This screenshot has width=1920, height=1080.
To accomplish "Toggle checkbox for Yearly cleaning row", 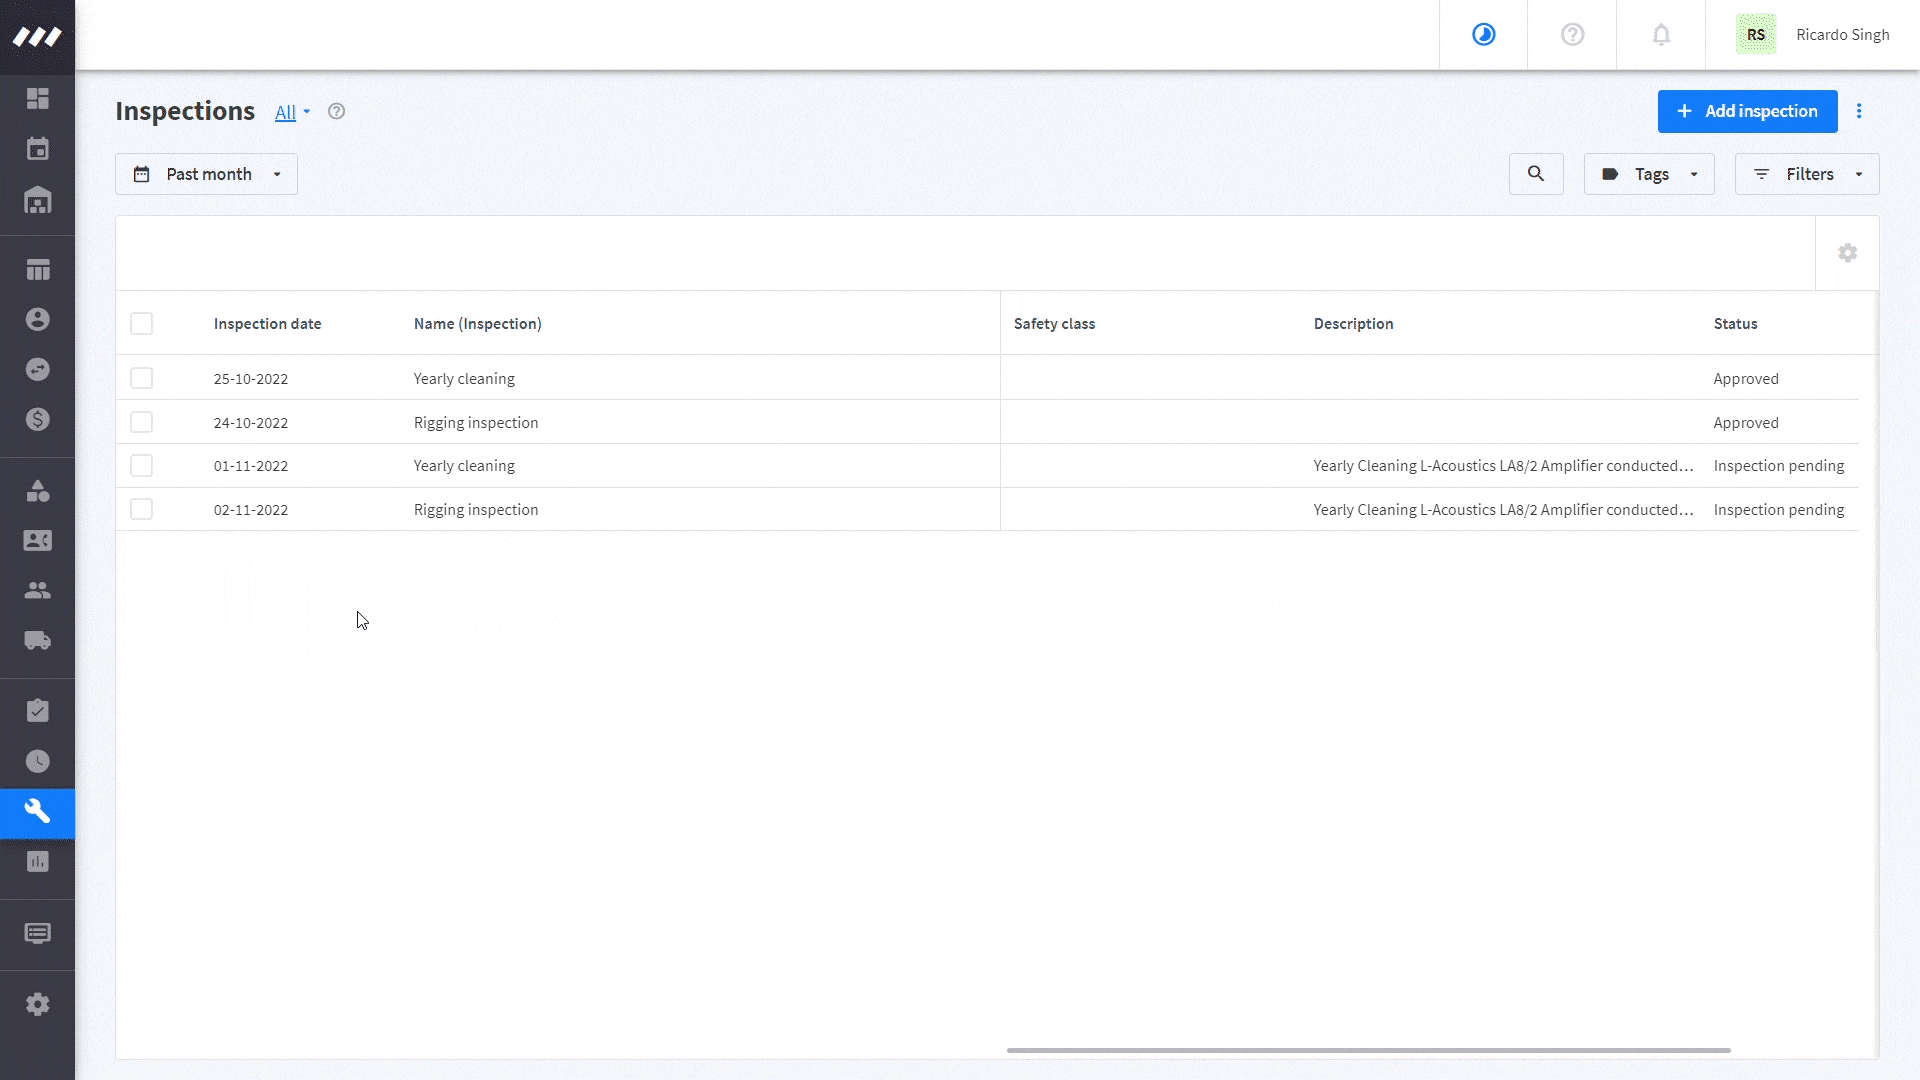I will point(141,378).
